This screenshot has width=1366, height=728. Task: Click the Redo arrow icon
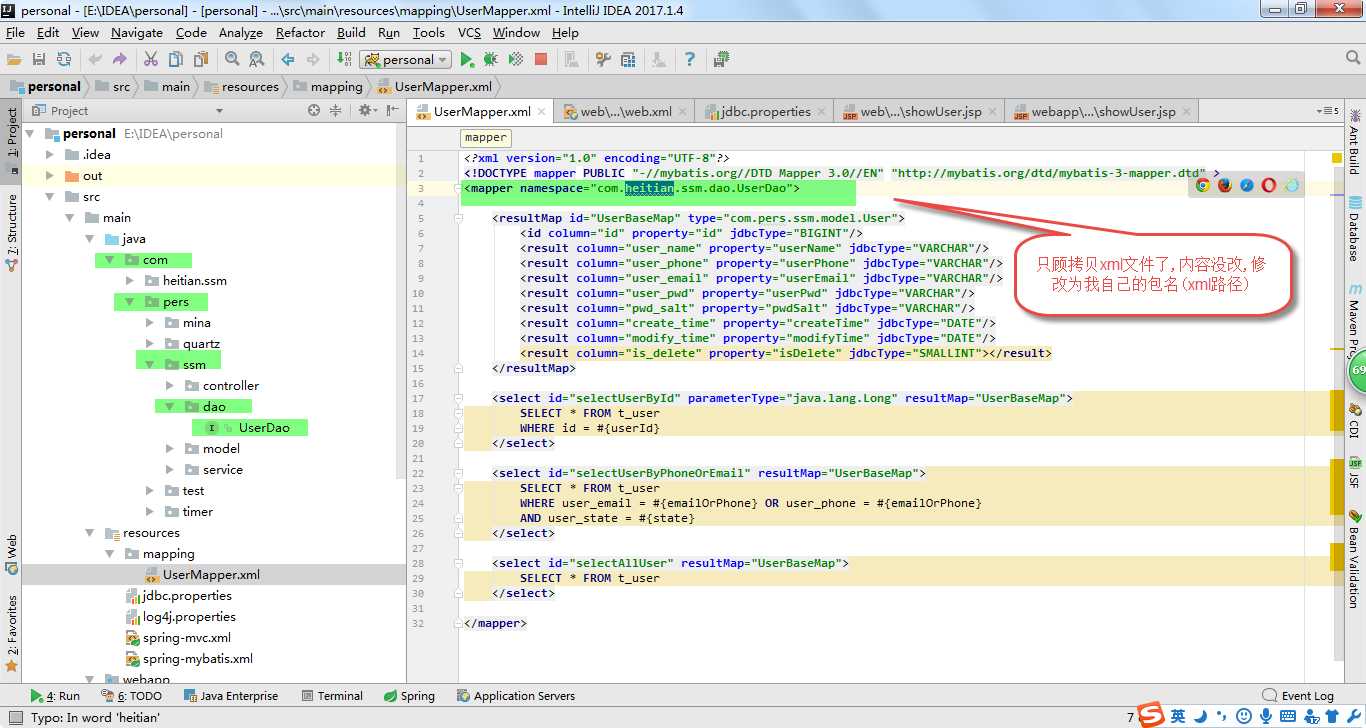click(120, 60)
